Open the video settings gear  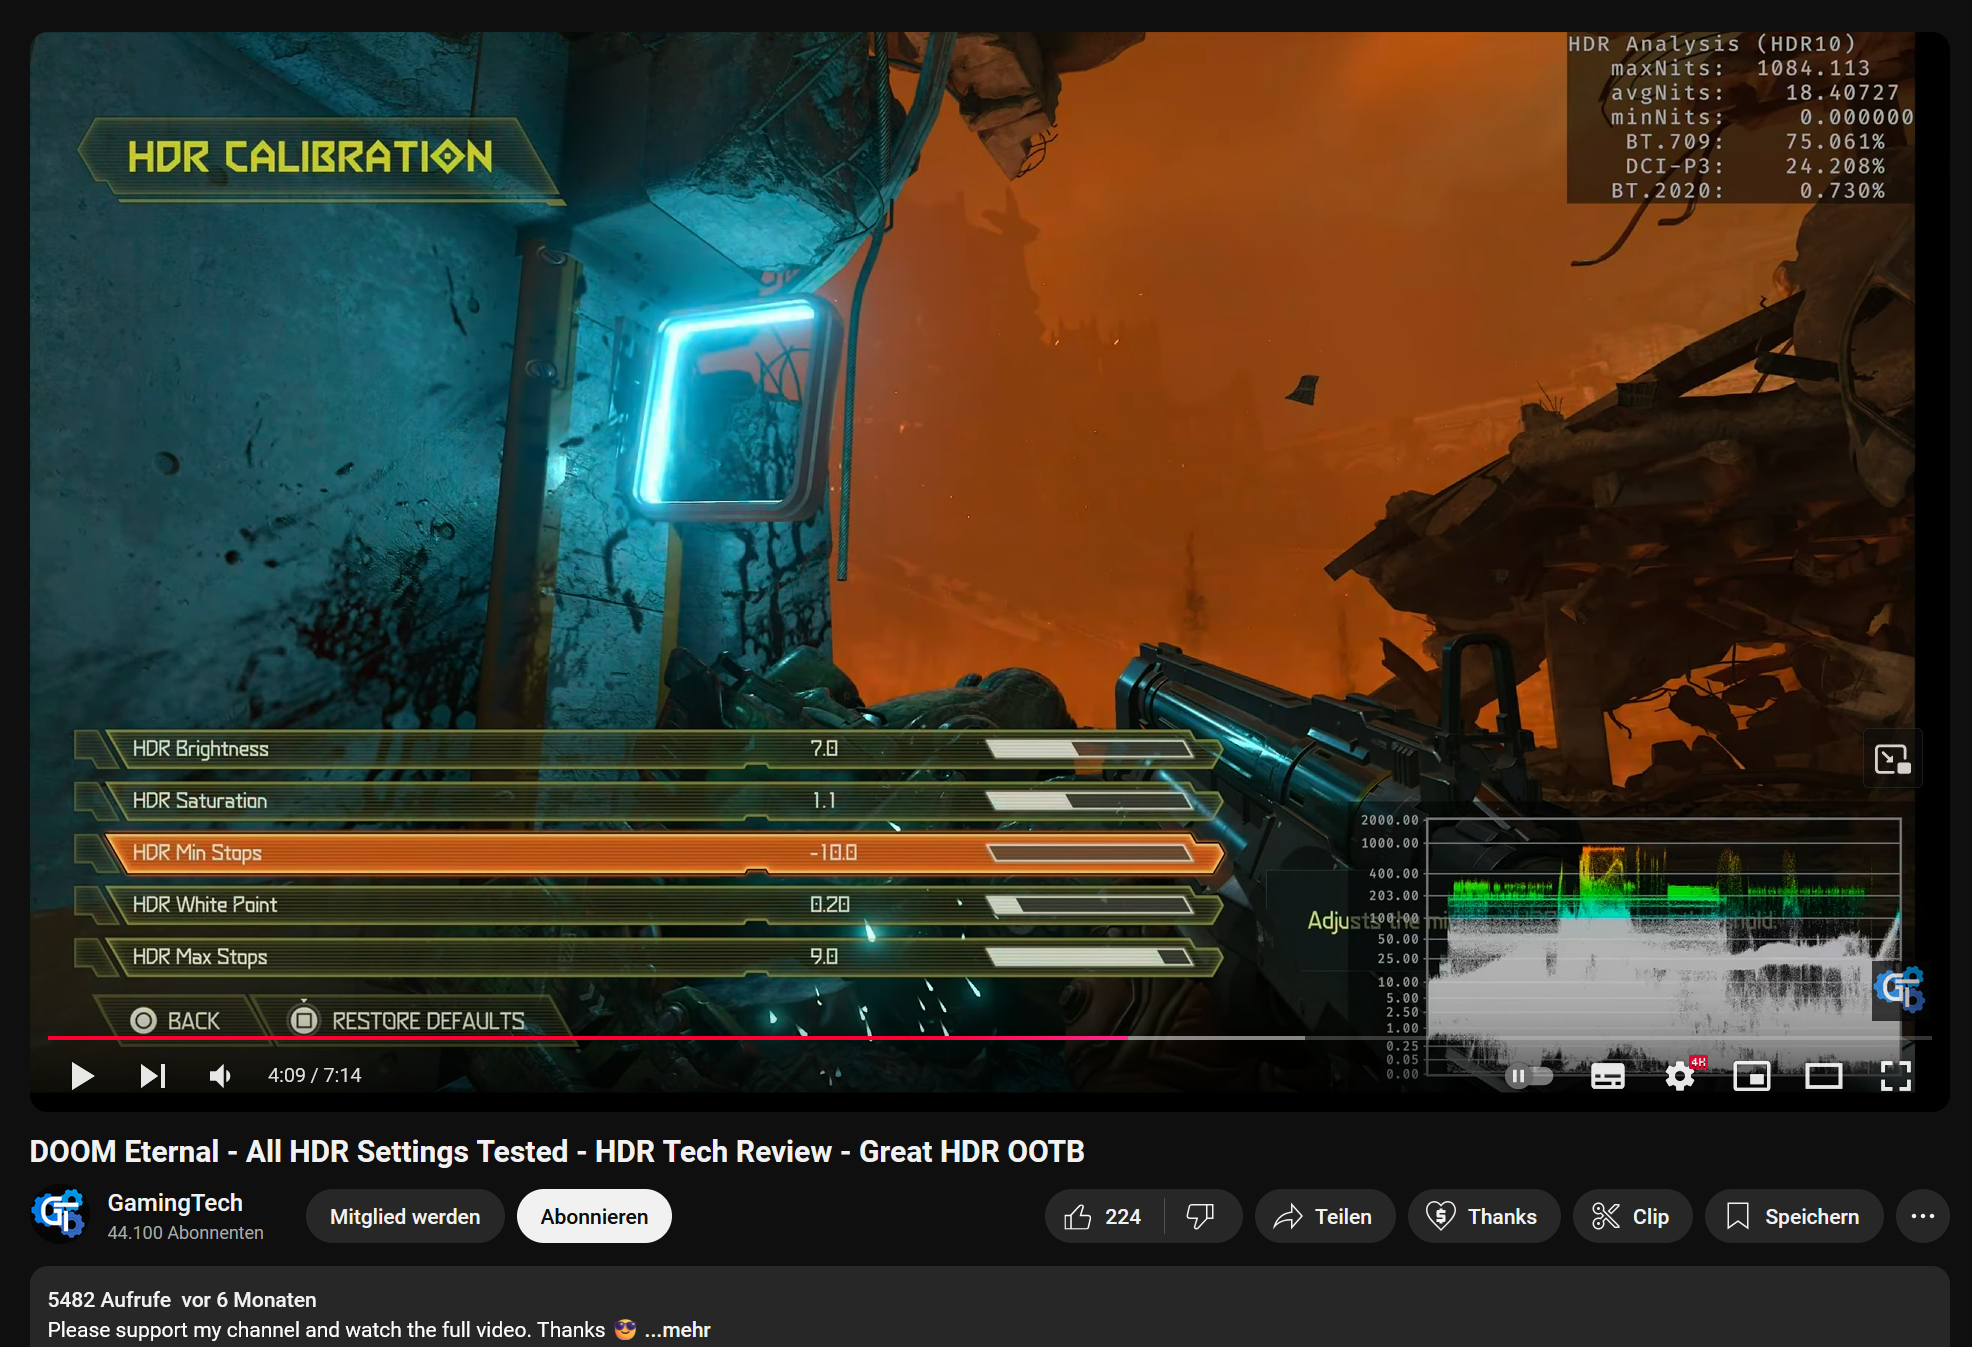1680,1076
